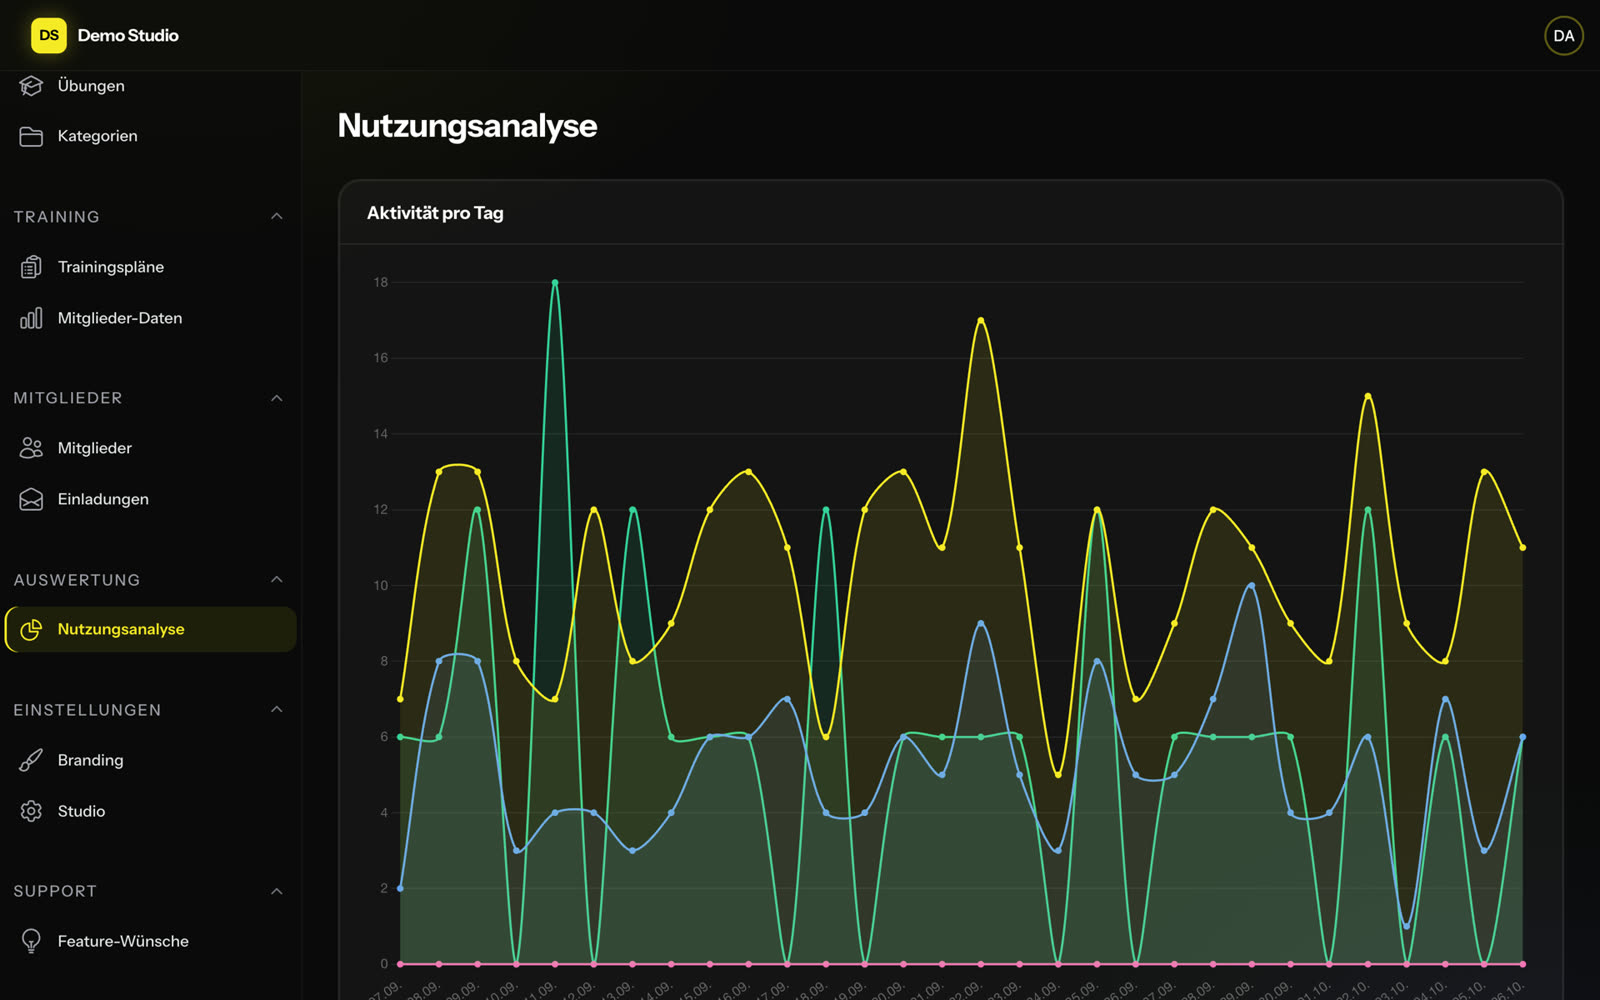Open the Kategorien menu entry
Viewport: 1600px width, 1000px height.
(150, 136)
